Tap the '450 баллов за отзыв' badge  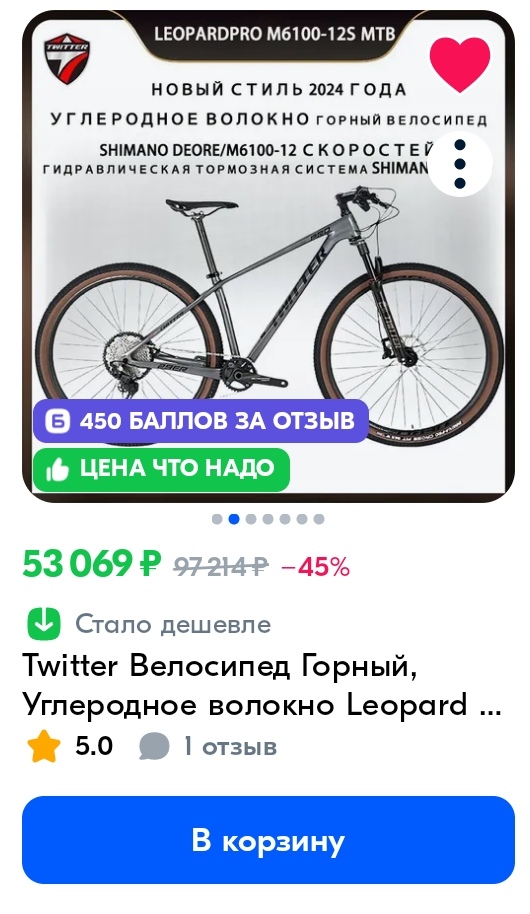click(201, 420)
